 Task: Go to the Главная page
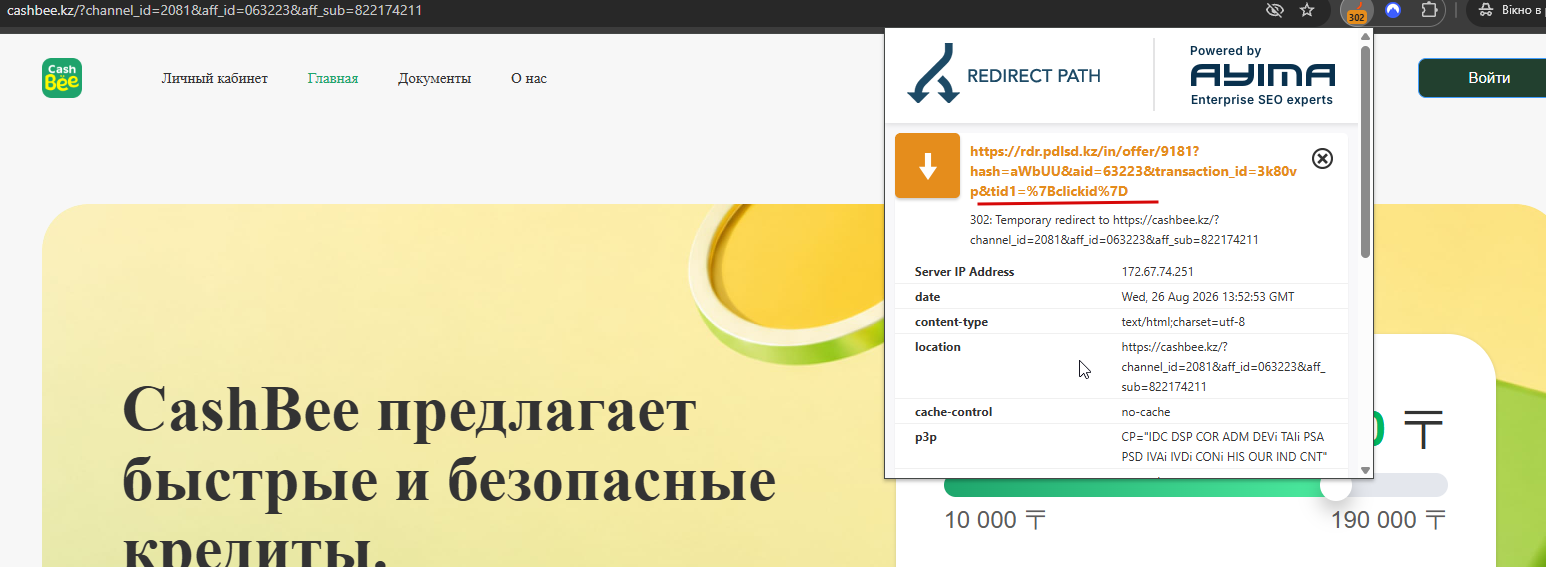pos(333,78)
